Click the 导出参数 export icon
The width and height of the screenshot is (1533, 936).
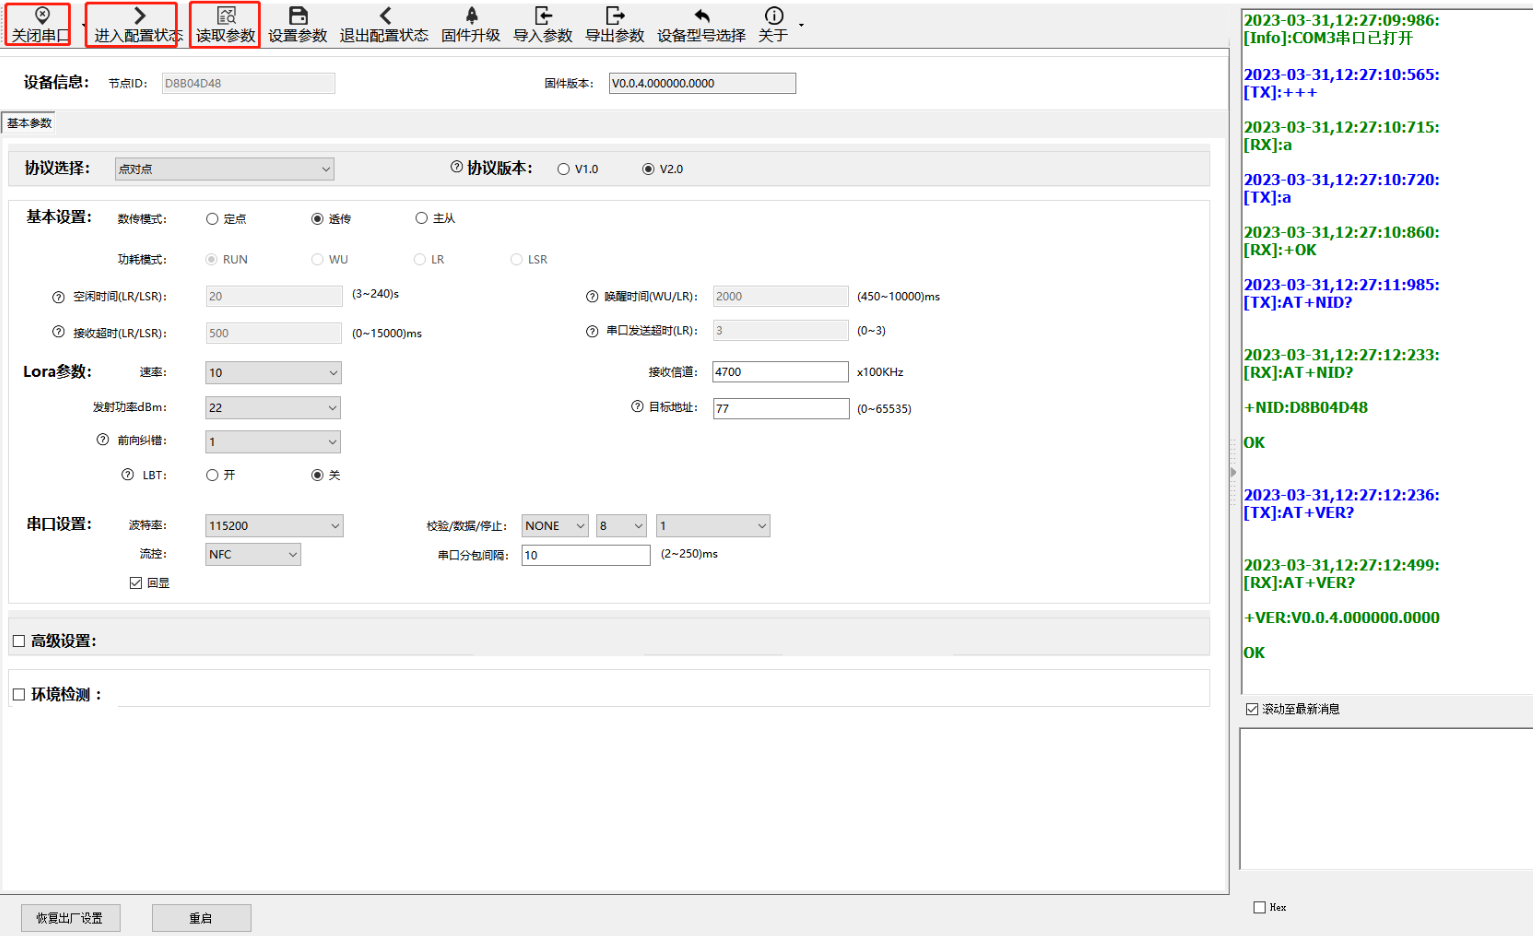(x=615, y=16)
